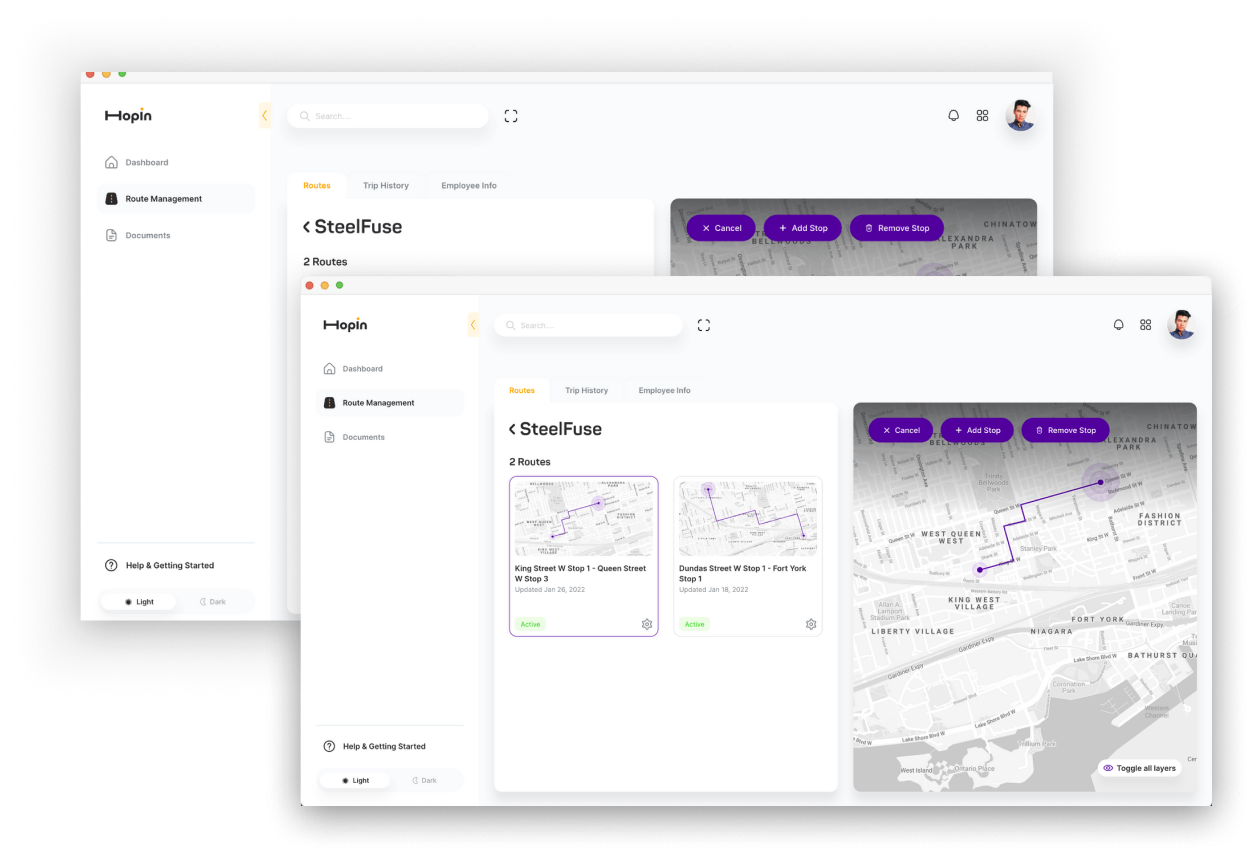
Task: Click the fullscreen icon in the front window
Action: (704, 325)
